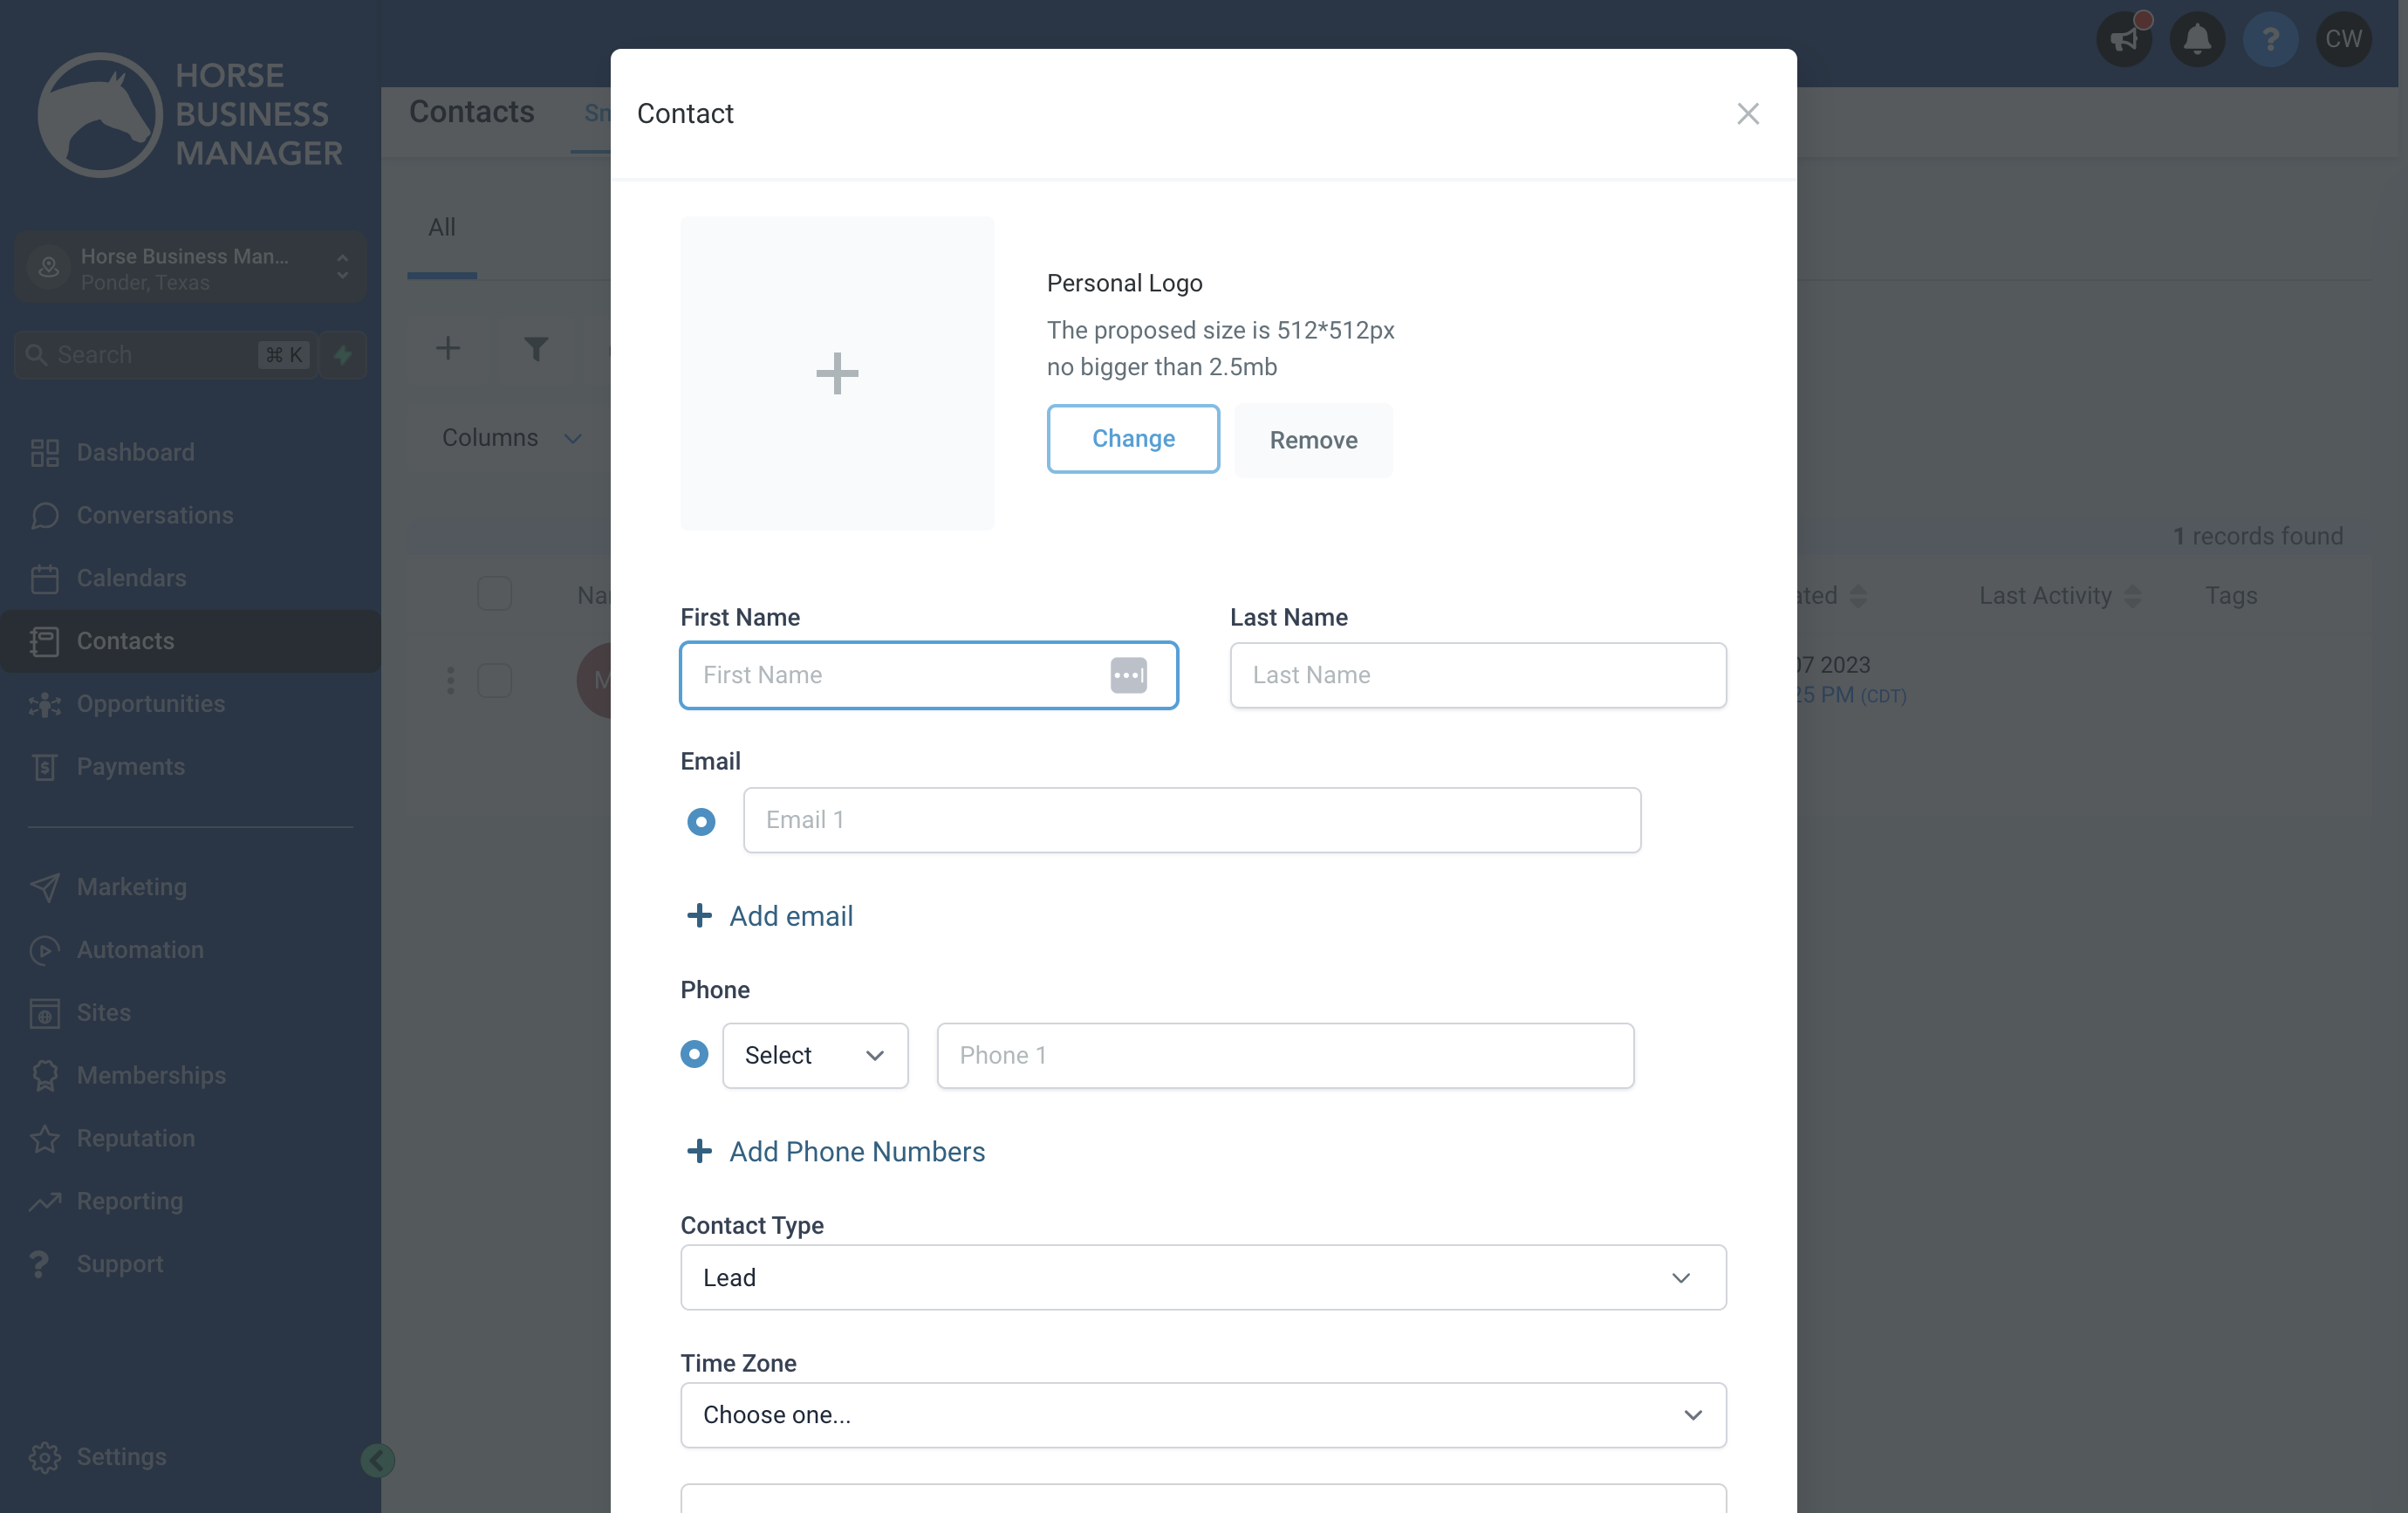Open the notifications bell icon

pyautogui.click(x=2197, y=39)
